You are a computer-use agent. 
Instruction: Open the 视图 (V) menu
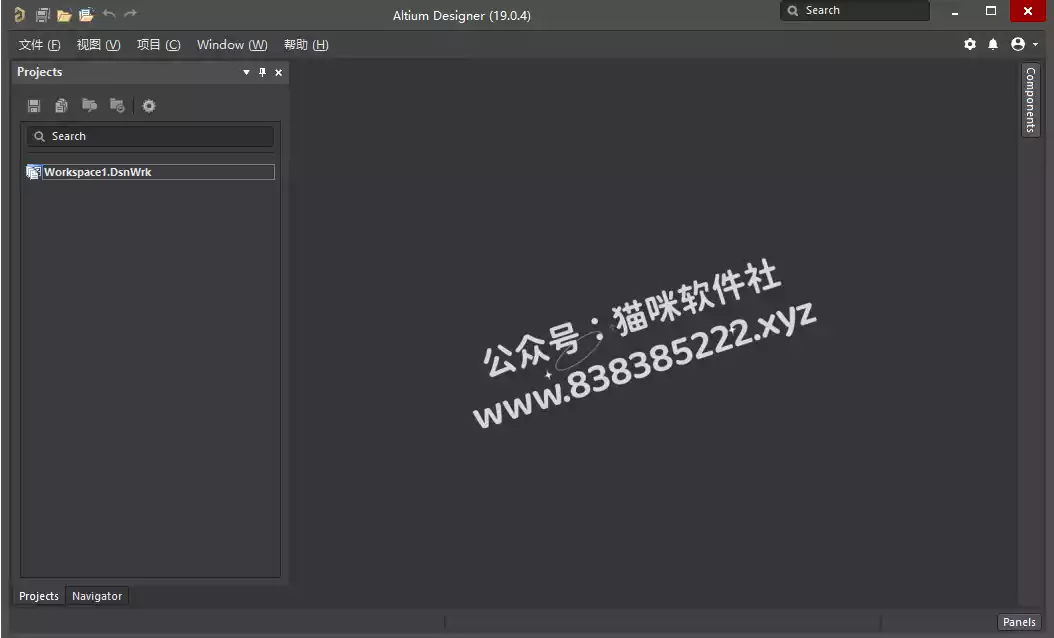click(98, 44)
